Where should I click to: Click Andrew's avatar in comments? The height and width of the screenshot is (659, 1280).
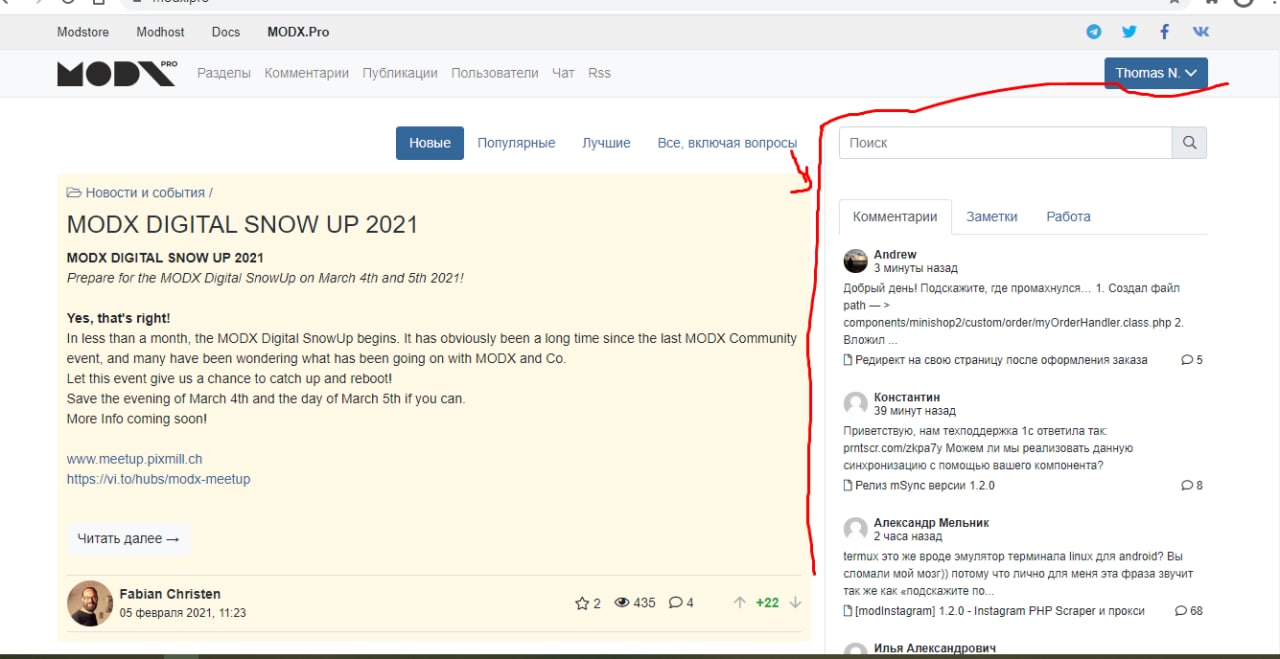[x=856, y=262]
